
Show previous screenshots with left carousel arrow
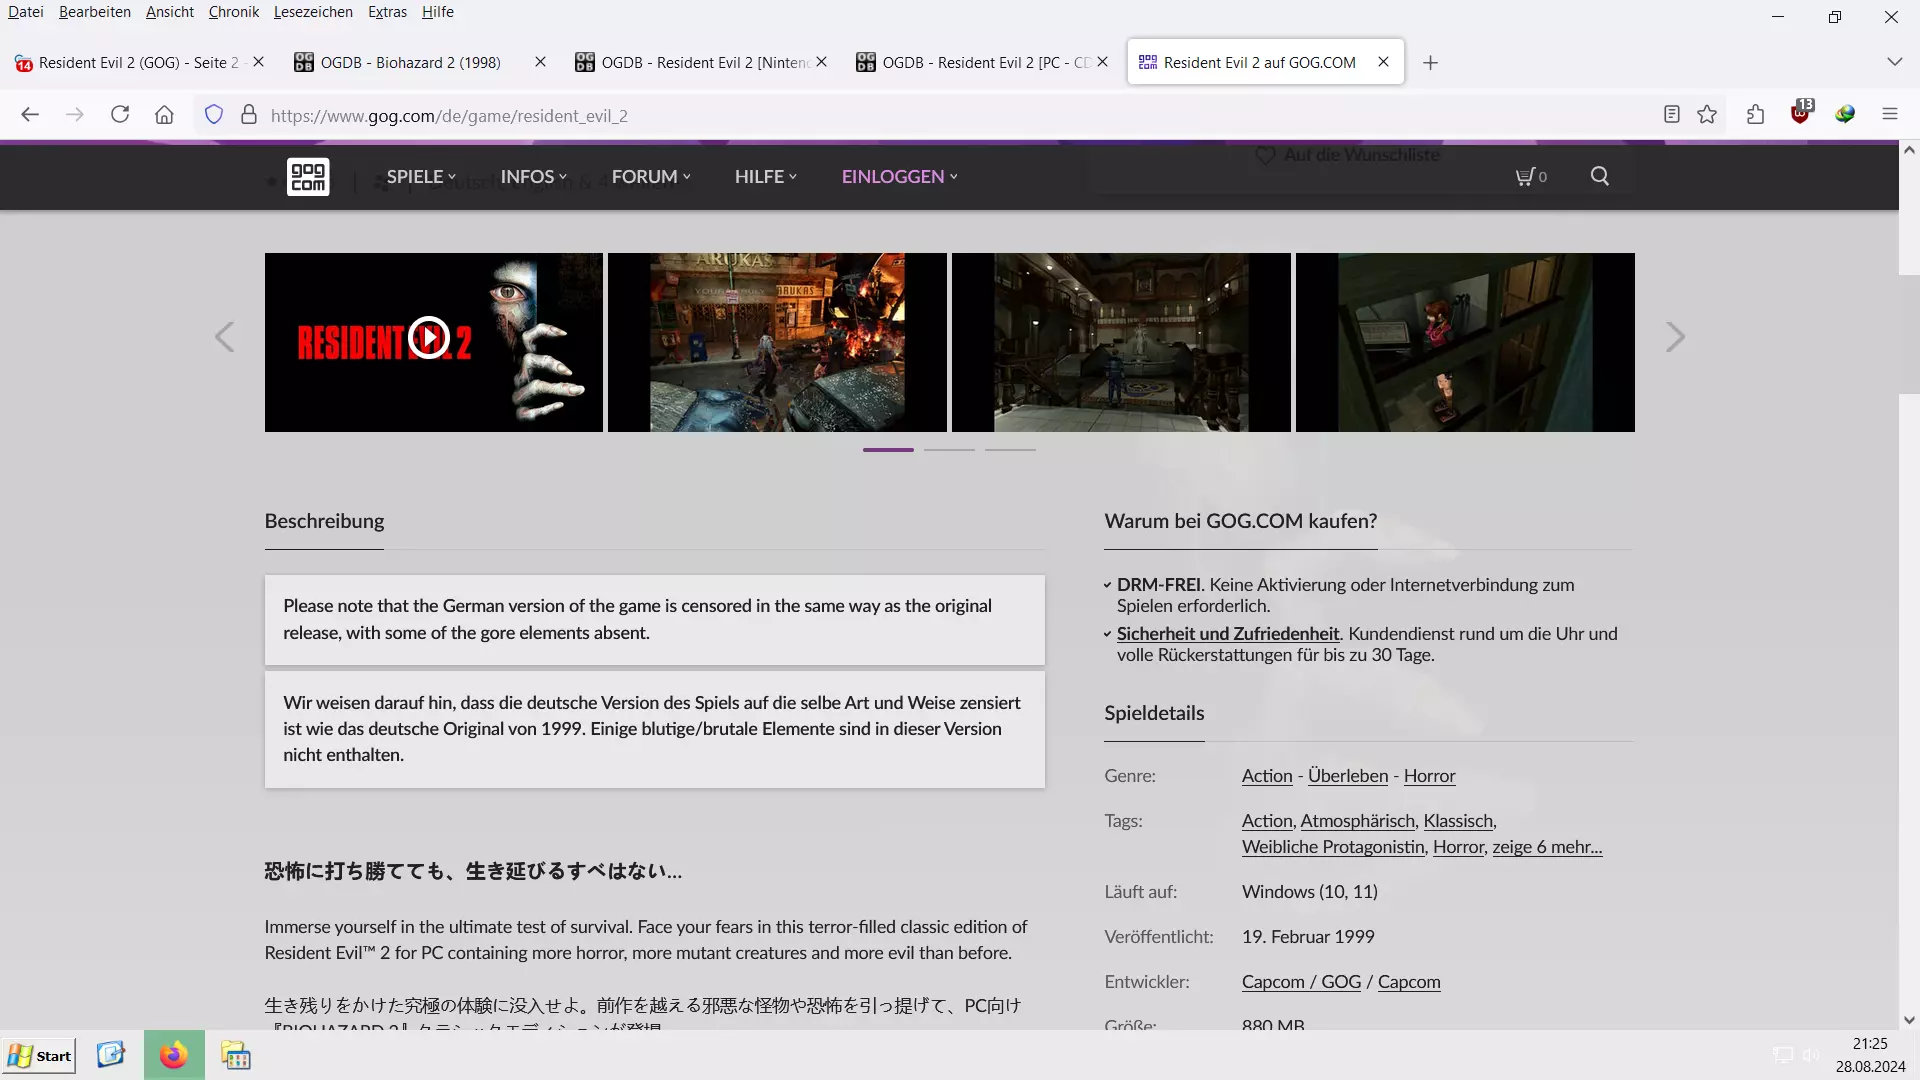pyautogui.click(x=224, y=337)
